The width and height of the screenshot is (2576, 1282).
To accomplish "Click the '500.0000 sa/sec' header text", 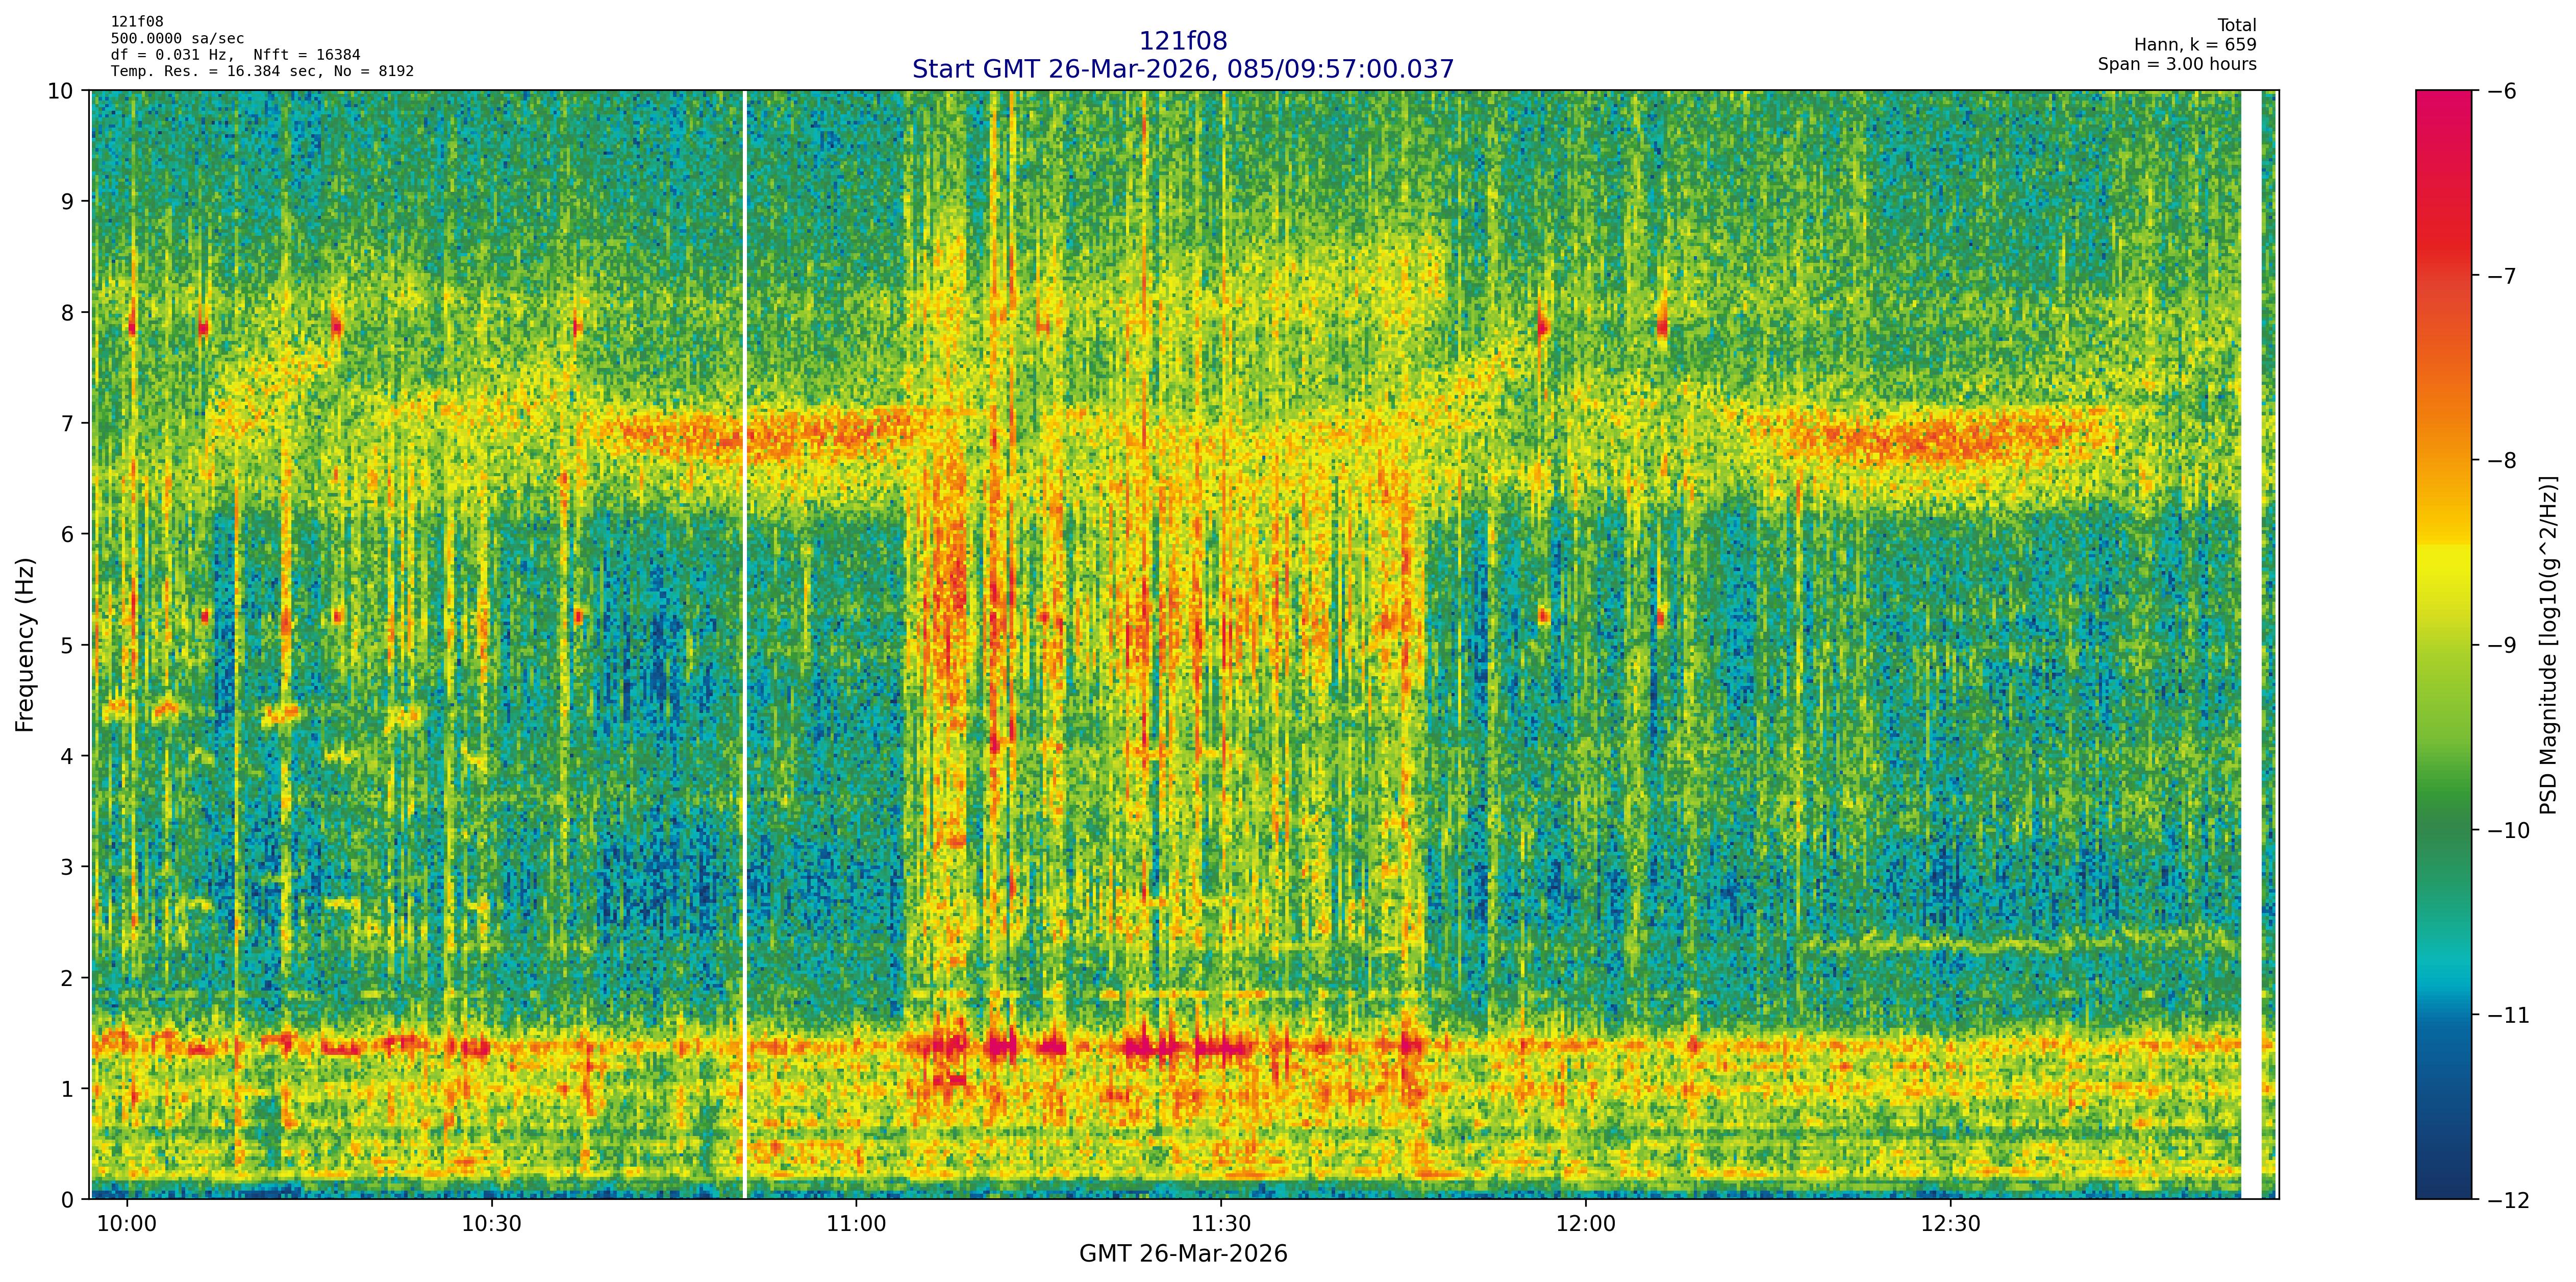I will pos(177,39).
